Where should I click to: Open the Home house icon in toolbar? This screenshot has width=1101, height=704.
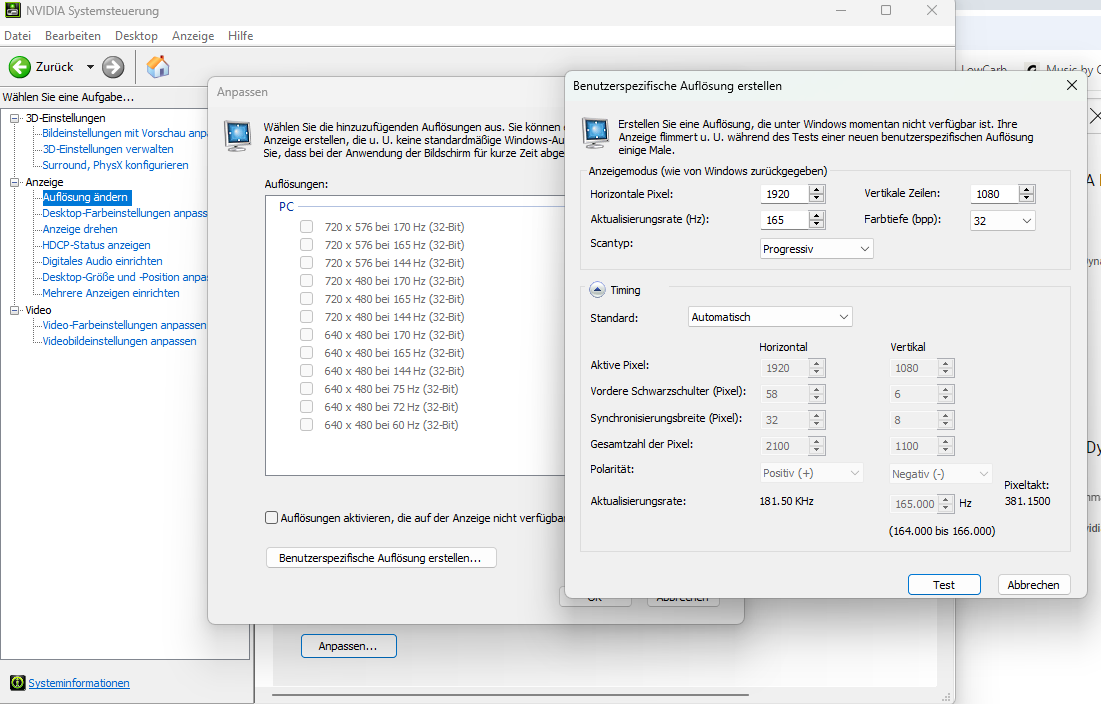[158, 67]
